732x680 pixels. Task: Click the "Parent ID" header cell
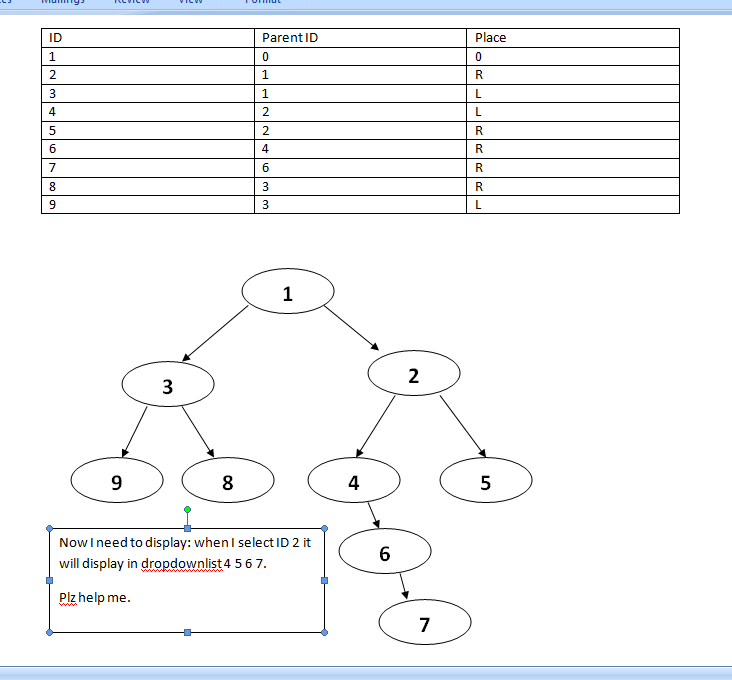[360, 38]
